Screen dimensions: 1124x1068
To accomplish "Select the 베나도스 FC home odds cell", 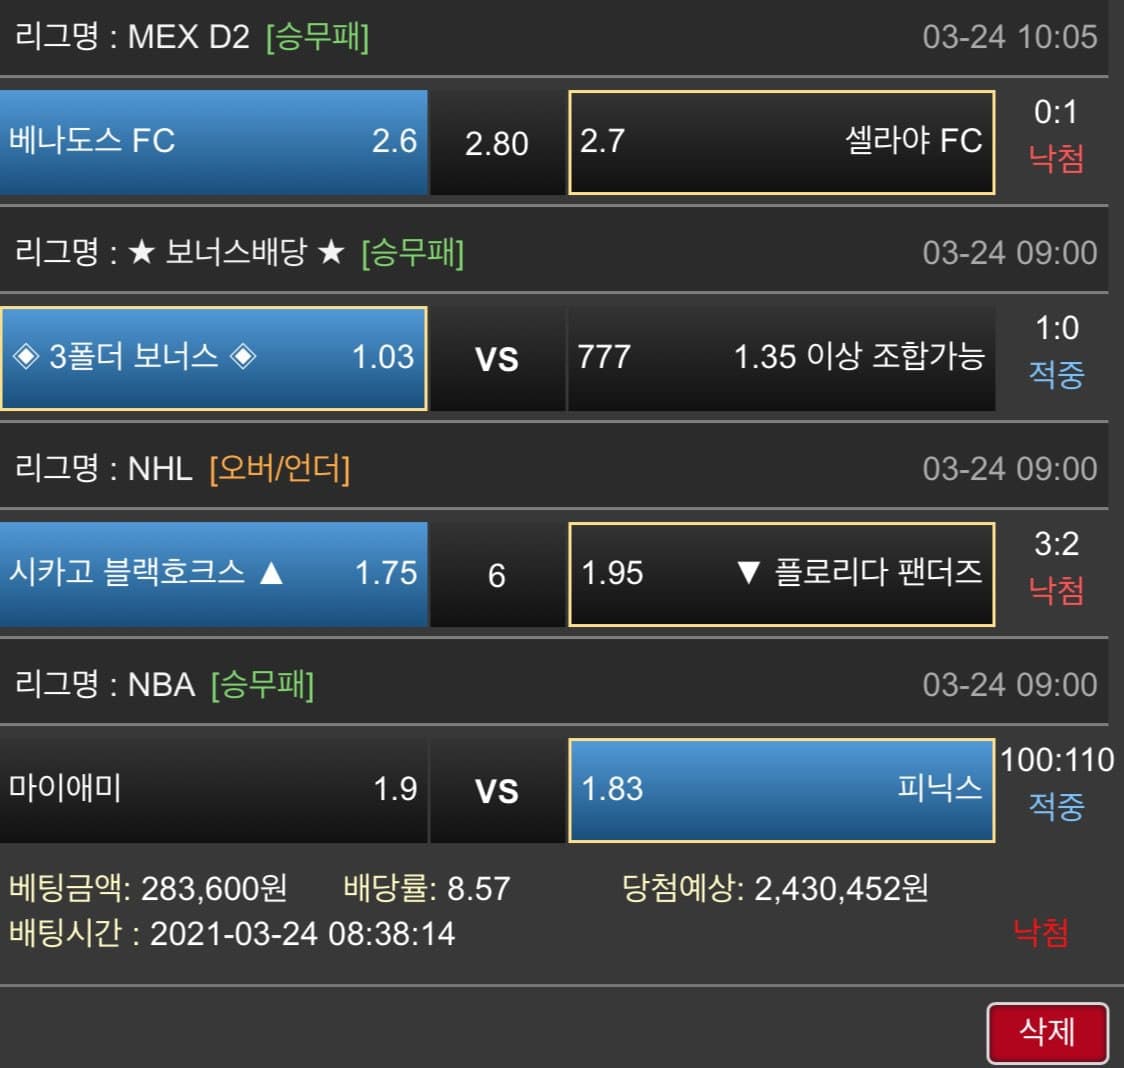I will pos(213,141).
